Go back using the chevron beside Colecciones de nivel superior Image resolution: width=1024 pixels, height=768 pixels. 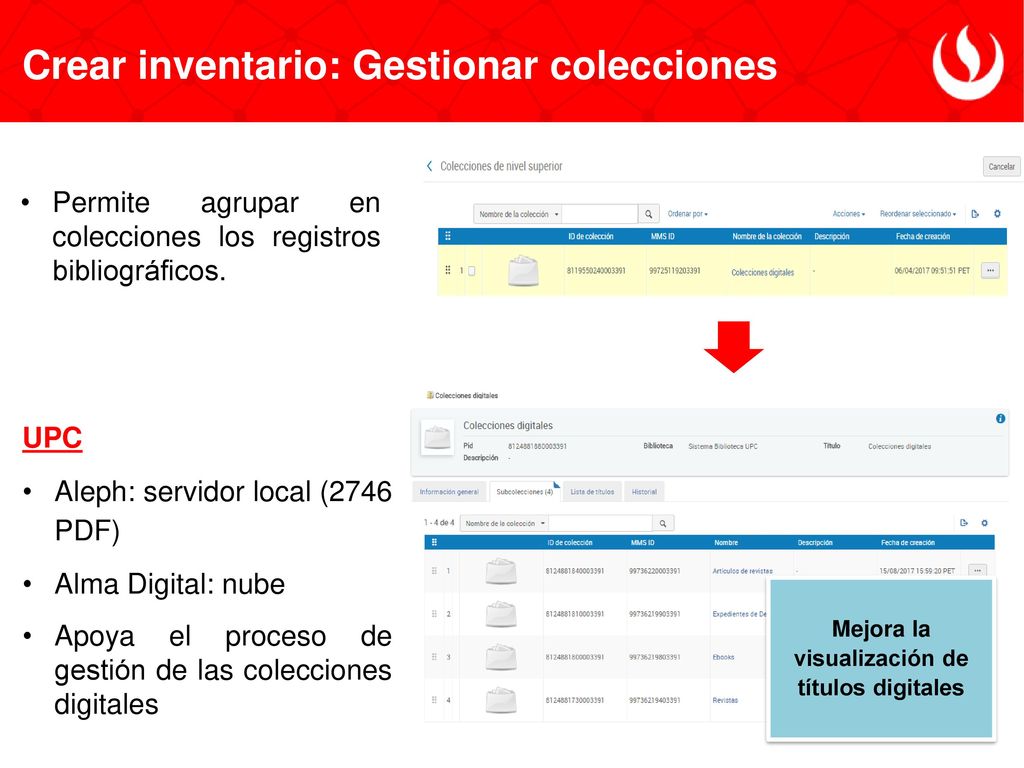tap(429, 167)
